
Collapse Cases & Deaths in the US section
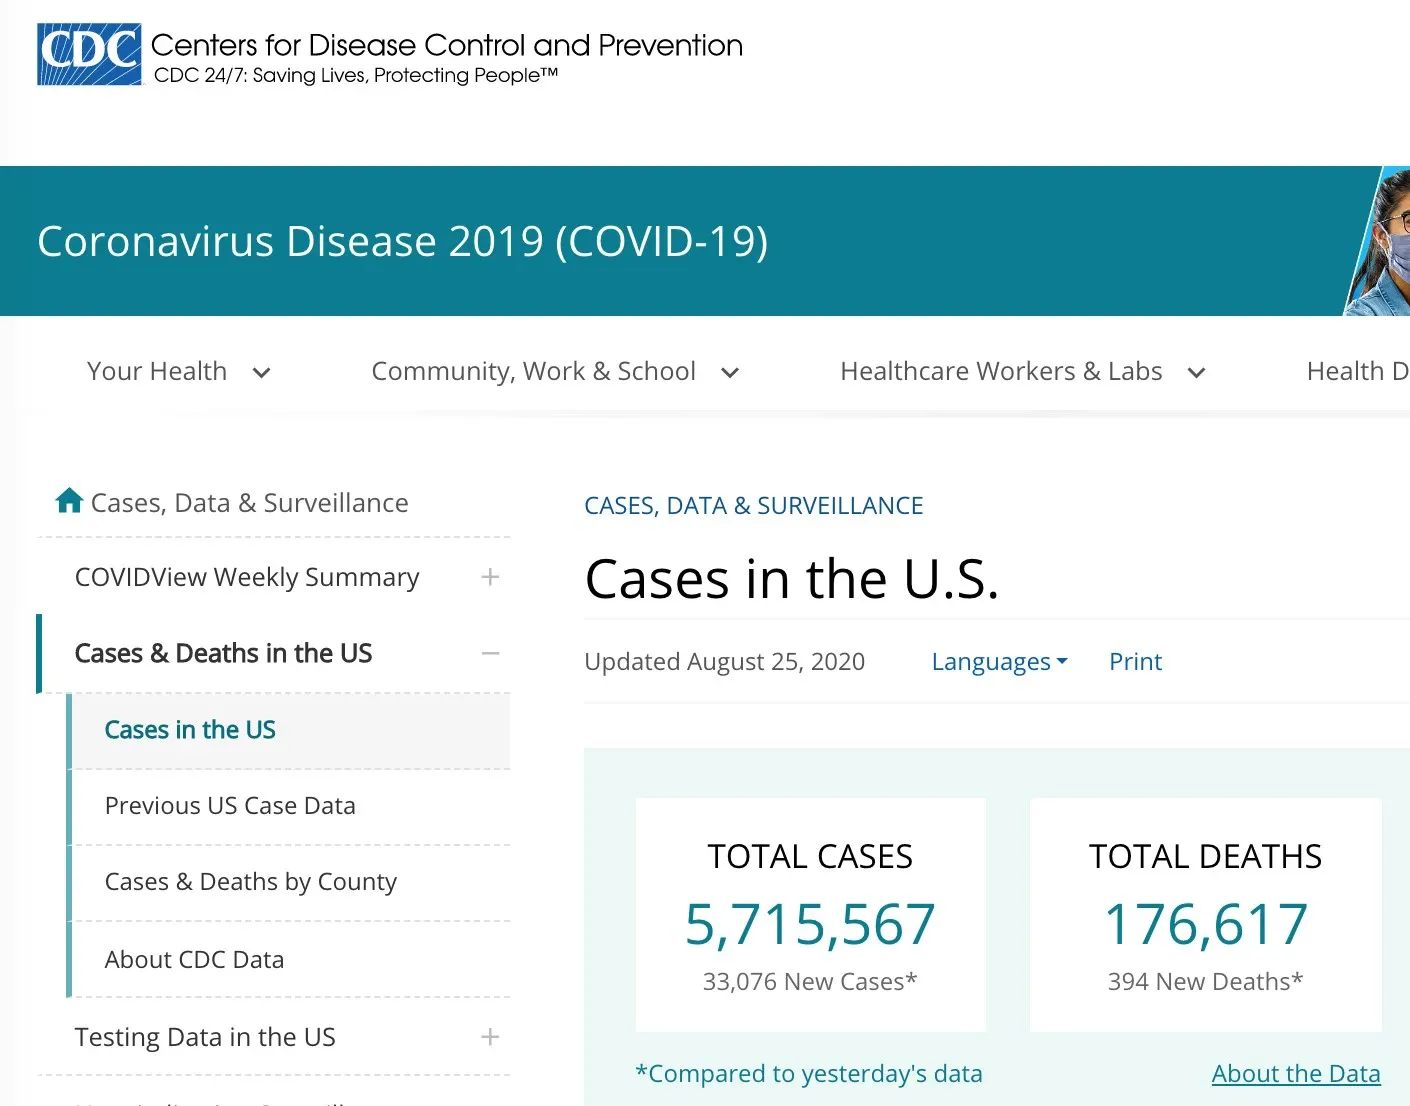pyautogui.click(x=489, y=653)
